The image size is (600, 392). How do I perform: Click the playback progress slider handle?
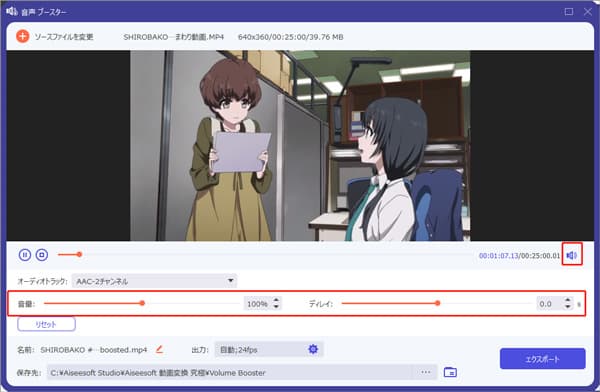click(79, 254)
